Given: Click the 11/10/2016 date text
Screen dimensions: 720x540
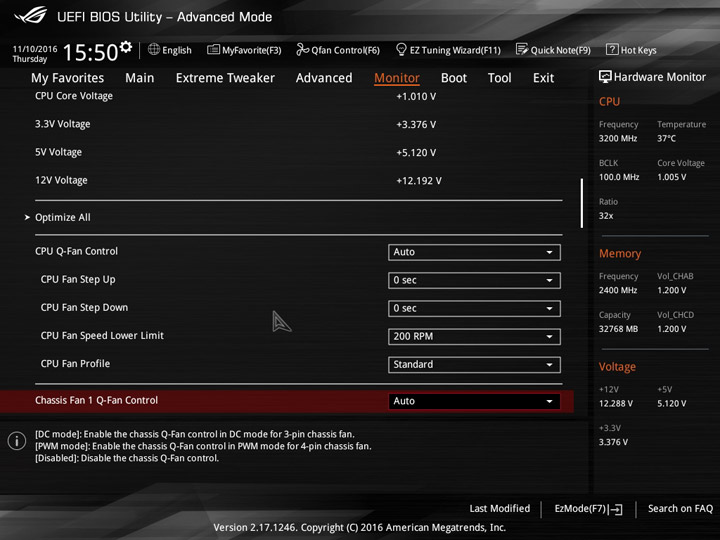Looking at the screenshot, I should (x=35, y=49).
